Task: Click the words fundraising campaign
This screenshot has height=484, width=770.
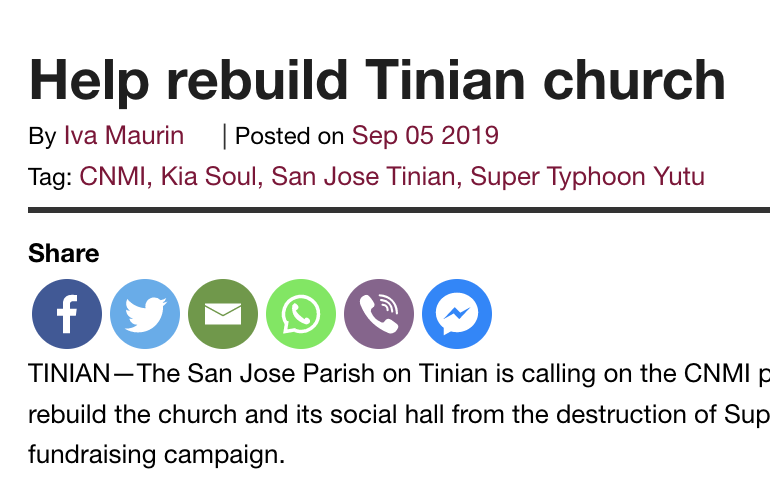Action: (157, 455)
